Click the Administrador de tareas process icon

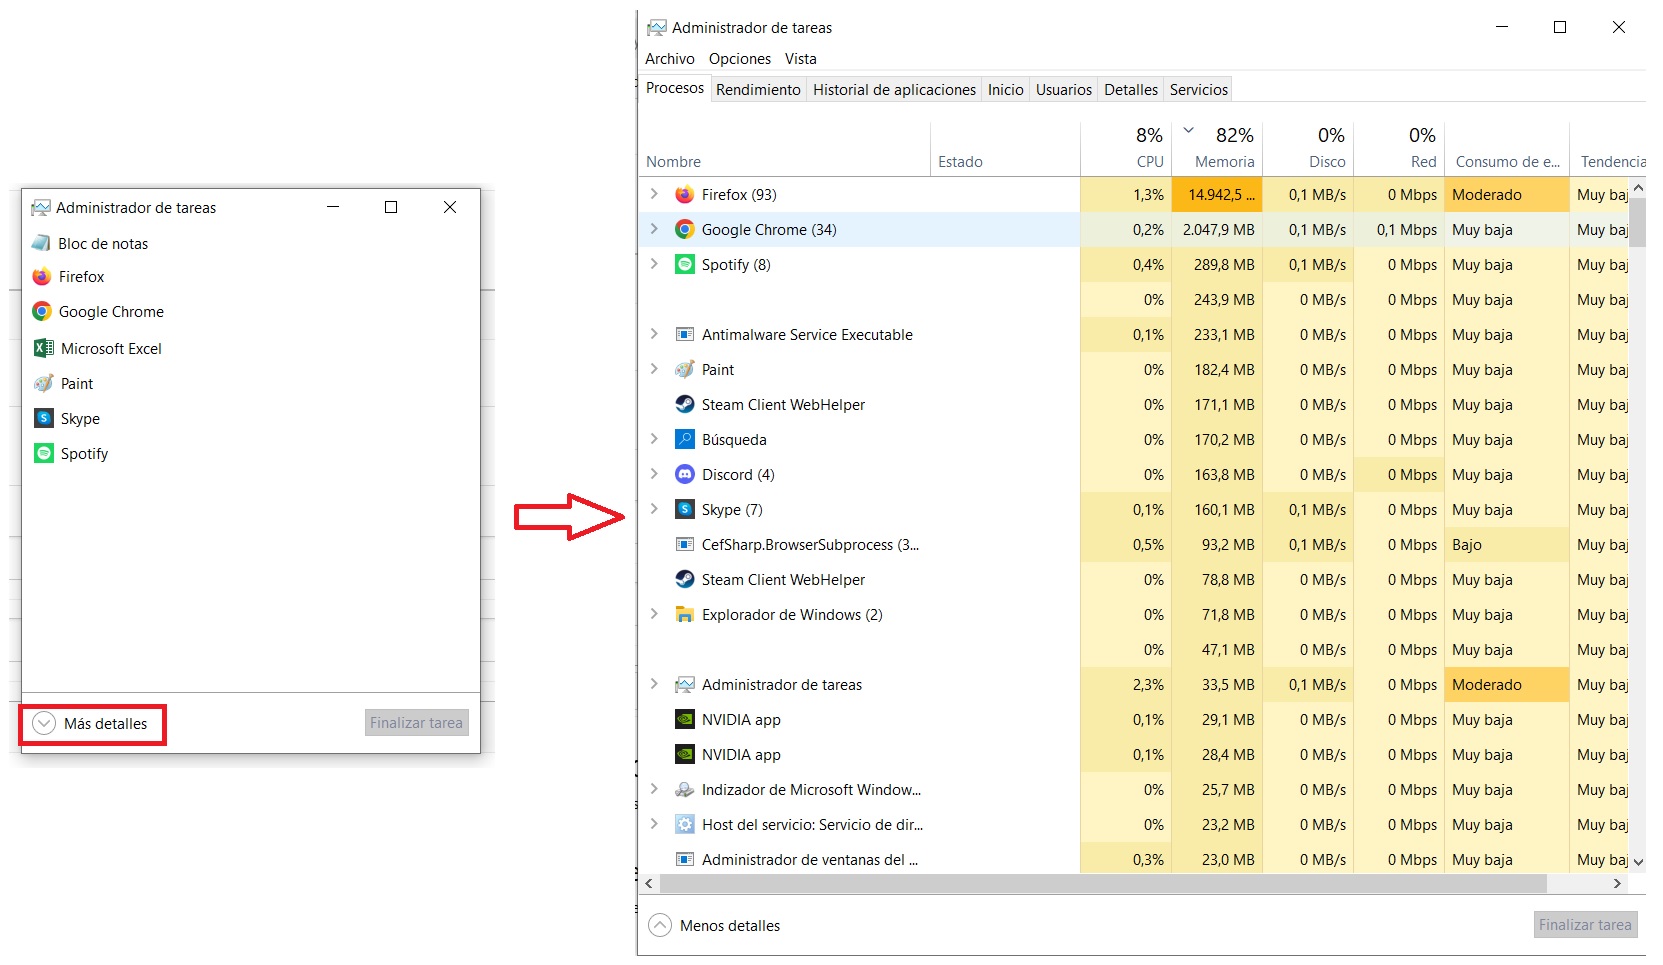[685, 685]
